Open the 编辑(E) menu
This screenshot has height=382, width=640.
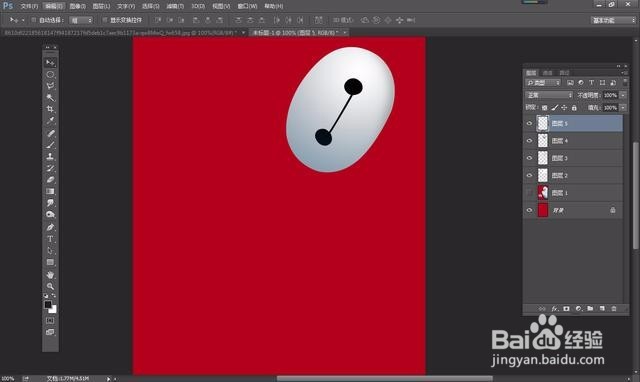pyautogui.click(x=53, y=6)
